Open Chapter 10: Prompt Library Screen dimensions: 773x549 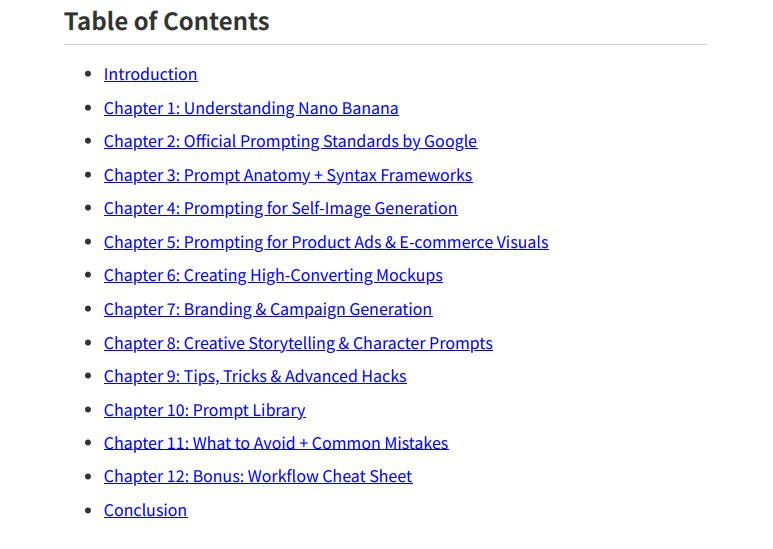(205, 410)
